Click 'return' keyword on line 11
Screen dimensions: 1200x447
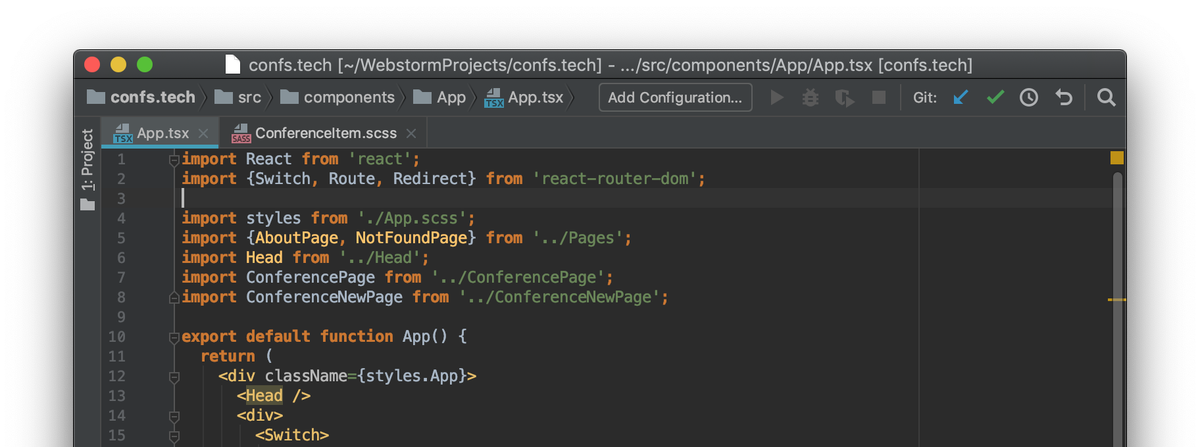[227, 356]
